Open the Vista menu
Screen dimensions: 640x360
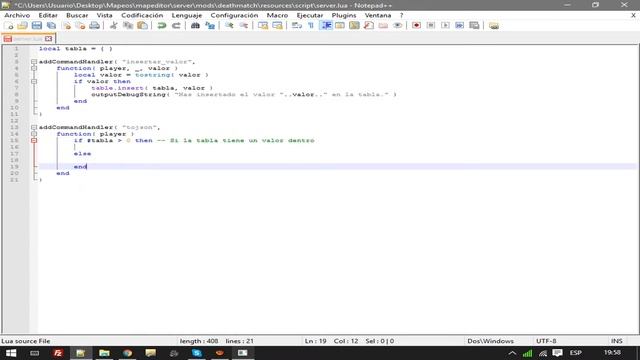104,15
